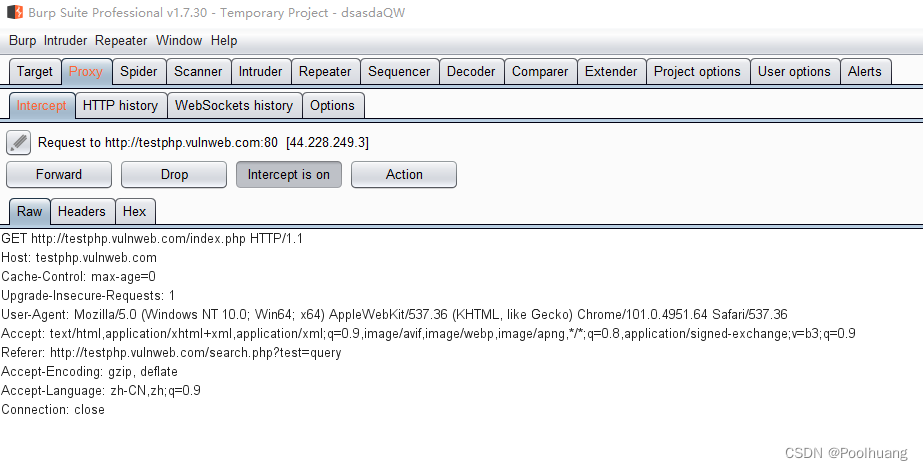Viewport: 923px width, 470px height.
Task: Switch to the Hex view tab
Action: tap(134, 211)
